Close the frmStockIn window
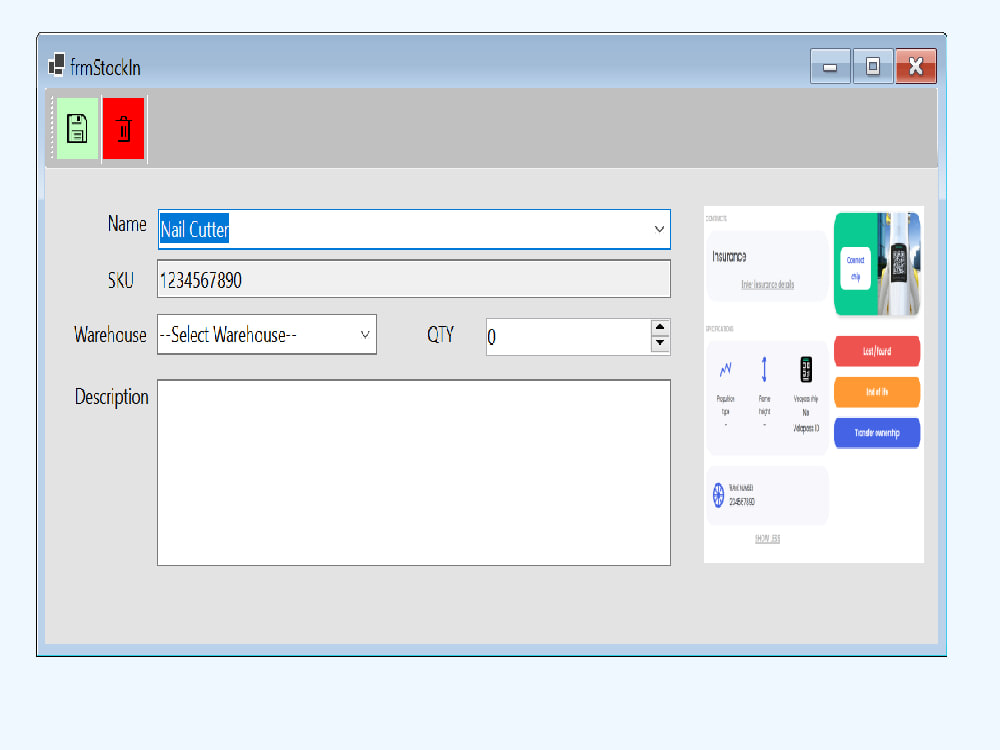 (x=916, y=66)
